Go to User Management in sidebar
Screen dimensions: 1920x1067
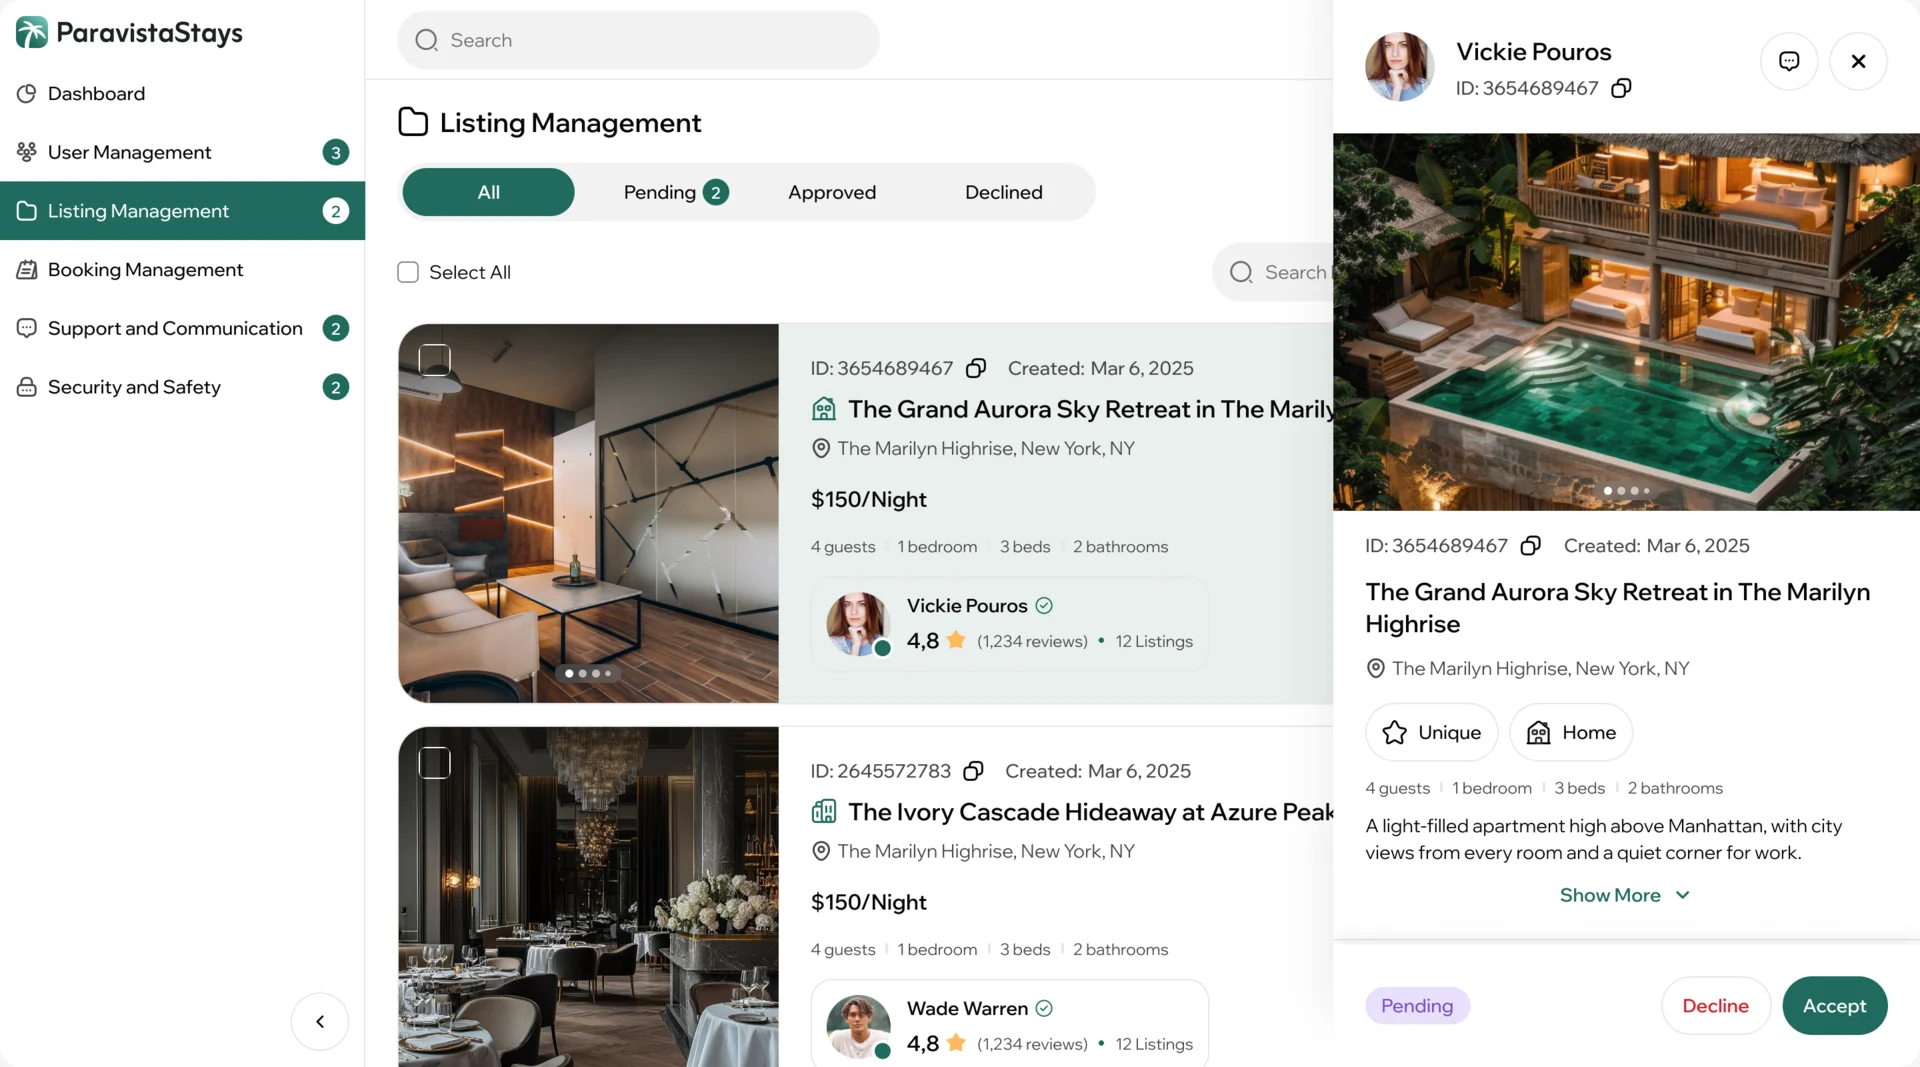182,152
